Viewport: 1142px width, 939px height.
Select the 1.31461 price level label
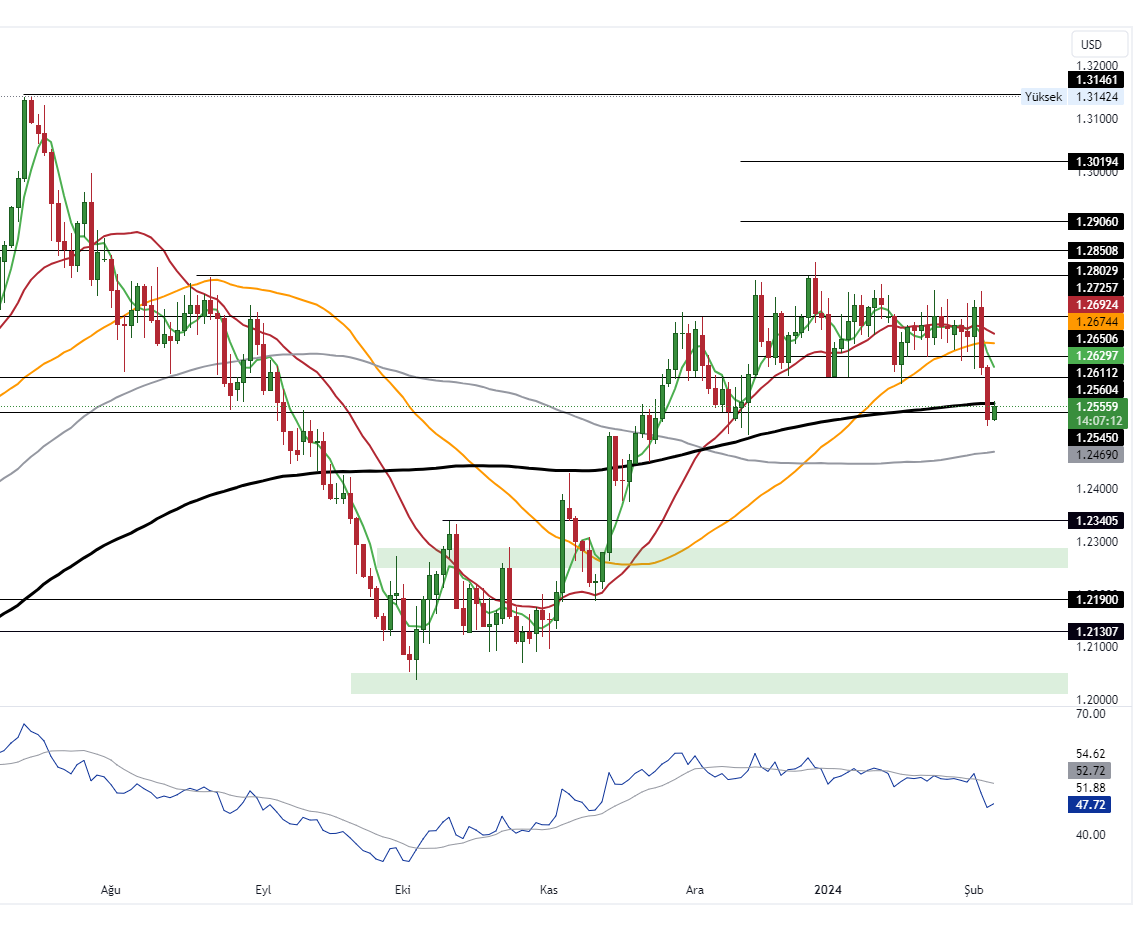[x=1096, y=79]
